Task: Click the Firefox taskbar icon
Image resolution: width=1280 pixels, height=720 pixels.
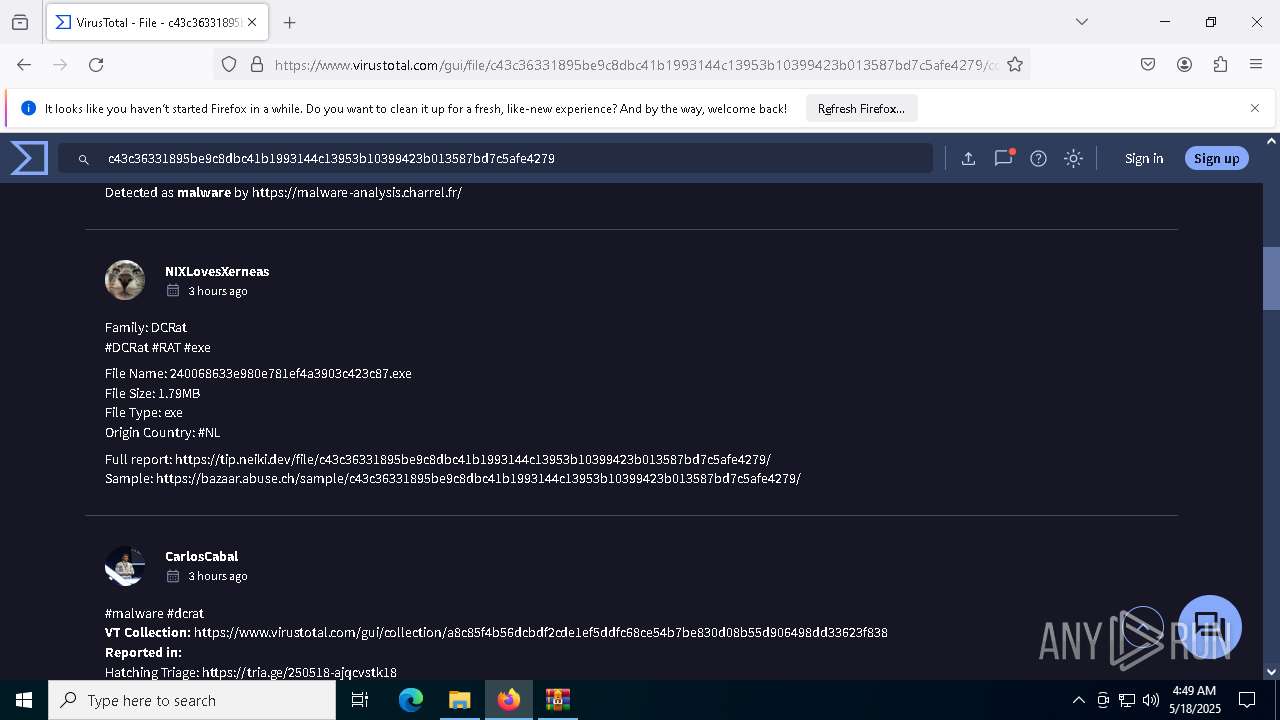Action: click(x=509, y=700)
